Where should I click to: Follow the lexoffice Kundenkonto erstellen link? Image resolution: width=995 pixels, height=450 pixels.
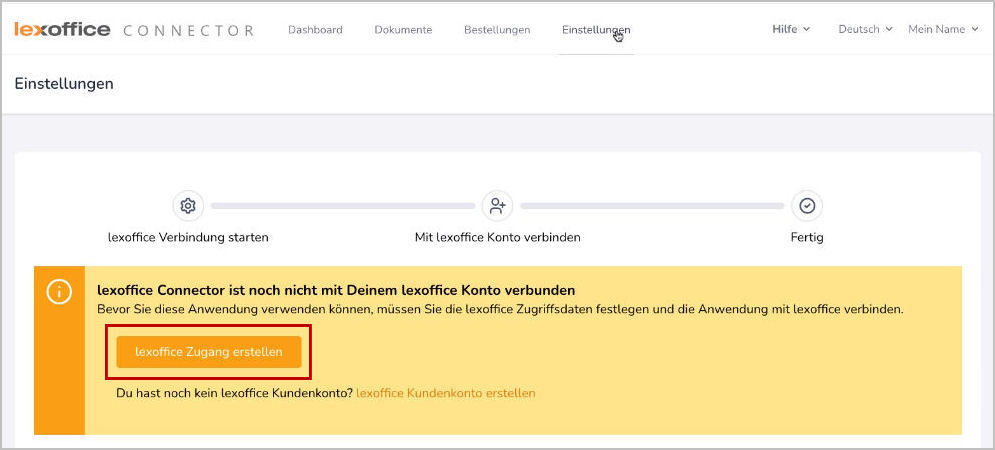pyautogui.click(x=445, y=394)
